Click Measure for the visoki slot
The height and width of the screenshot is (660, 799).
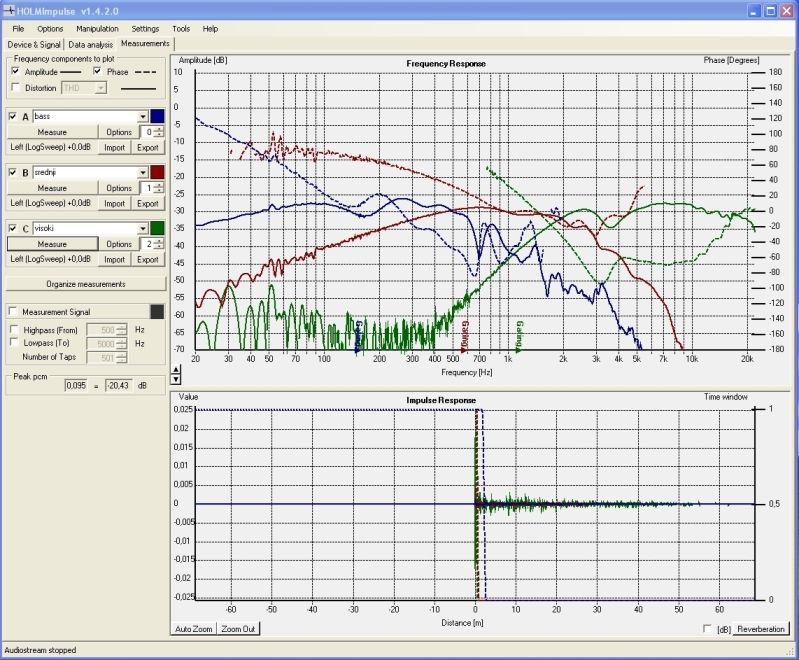tap(52, 244)
